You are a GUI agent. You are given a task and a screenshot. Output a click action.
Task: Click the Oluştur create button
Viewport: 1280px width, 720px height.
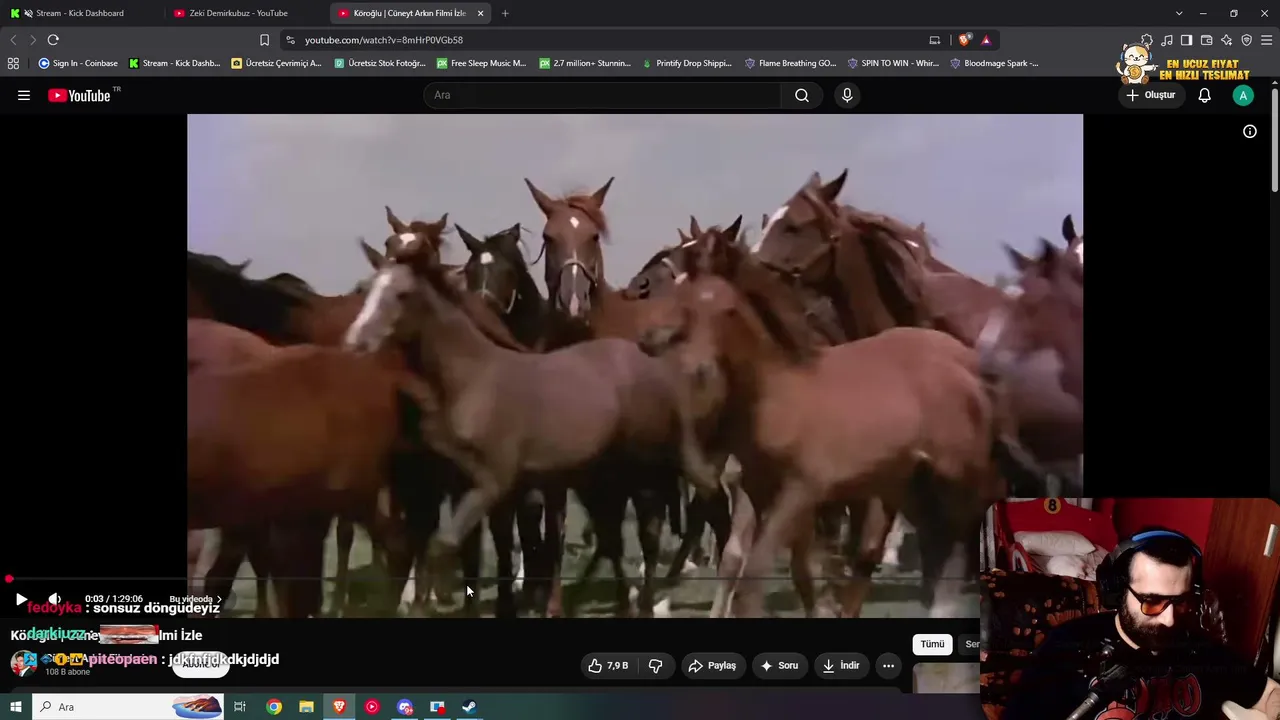[x=1150, y=95]
